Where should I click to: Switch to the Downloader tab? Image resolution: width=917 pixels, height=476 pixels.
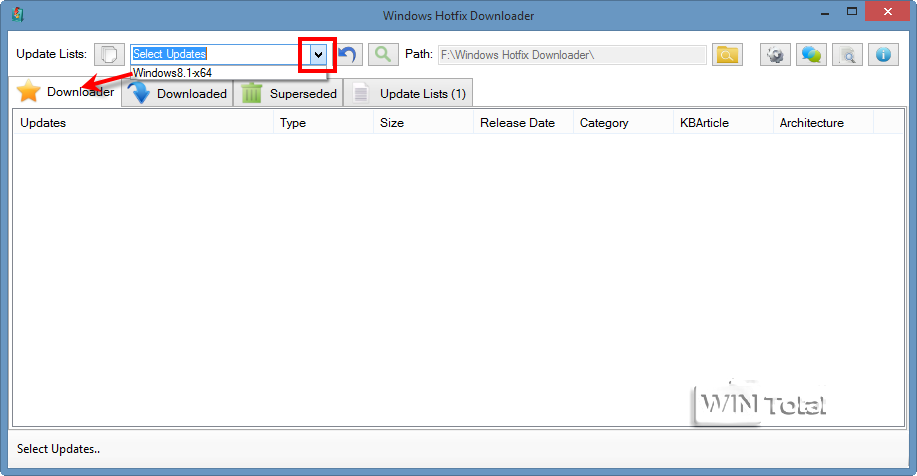point(66,92)
